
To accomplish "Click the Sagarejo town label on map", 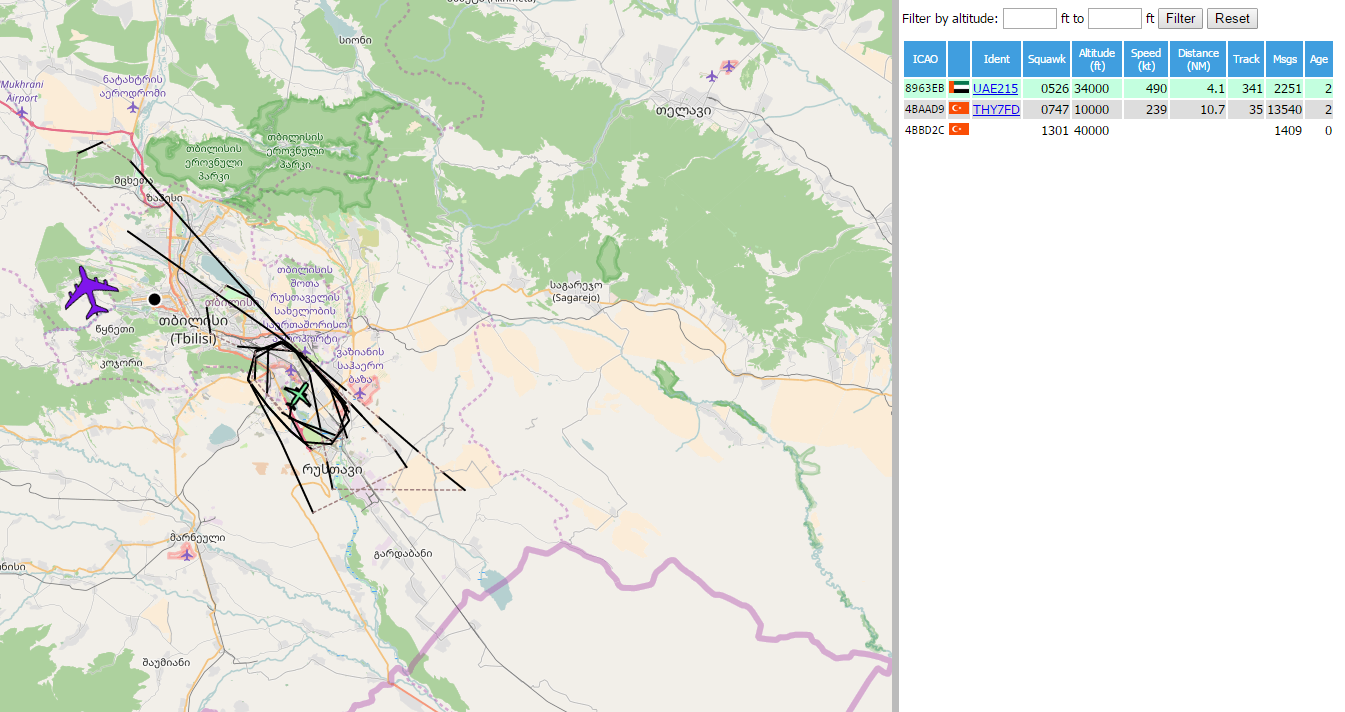I will coord(577,291).
